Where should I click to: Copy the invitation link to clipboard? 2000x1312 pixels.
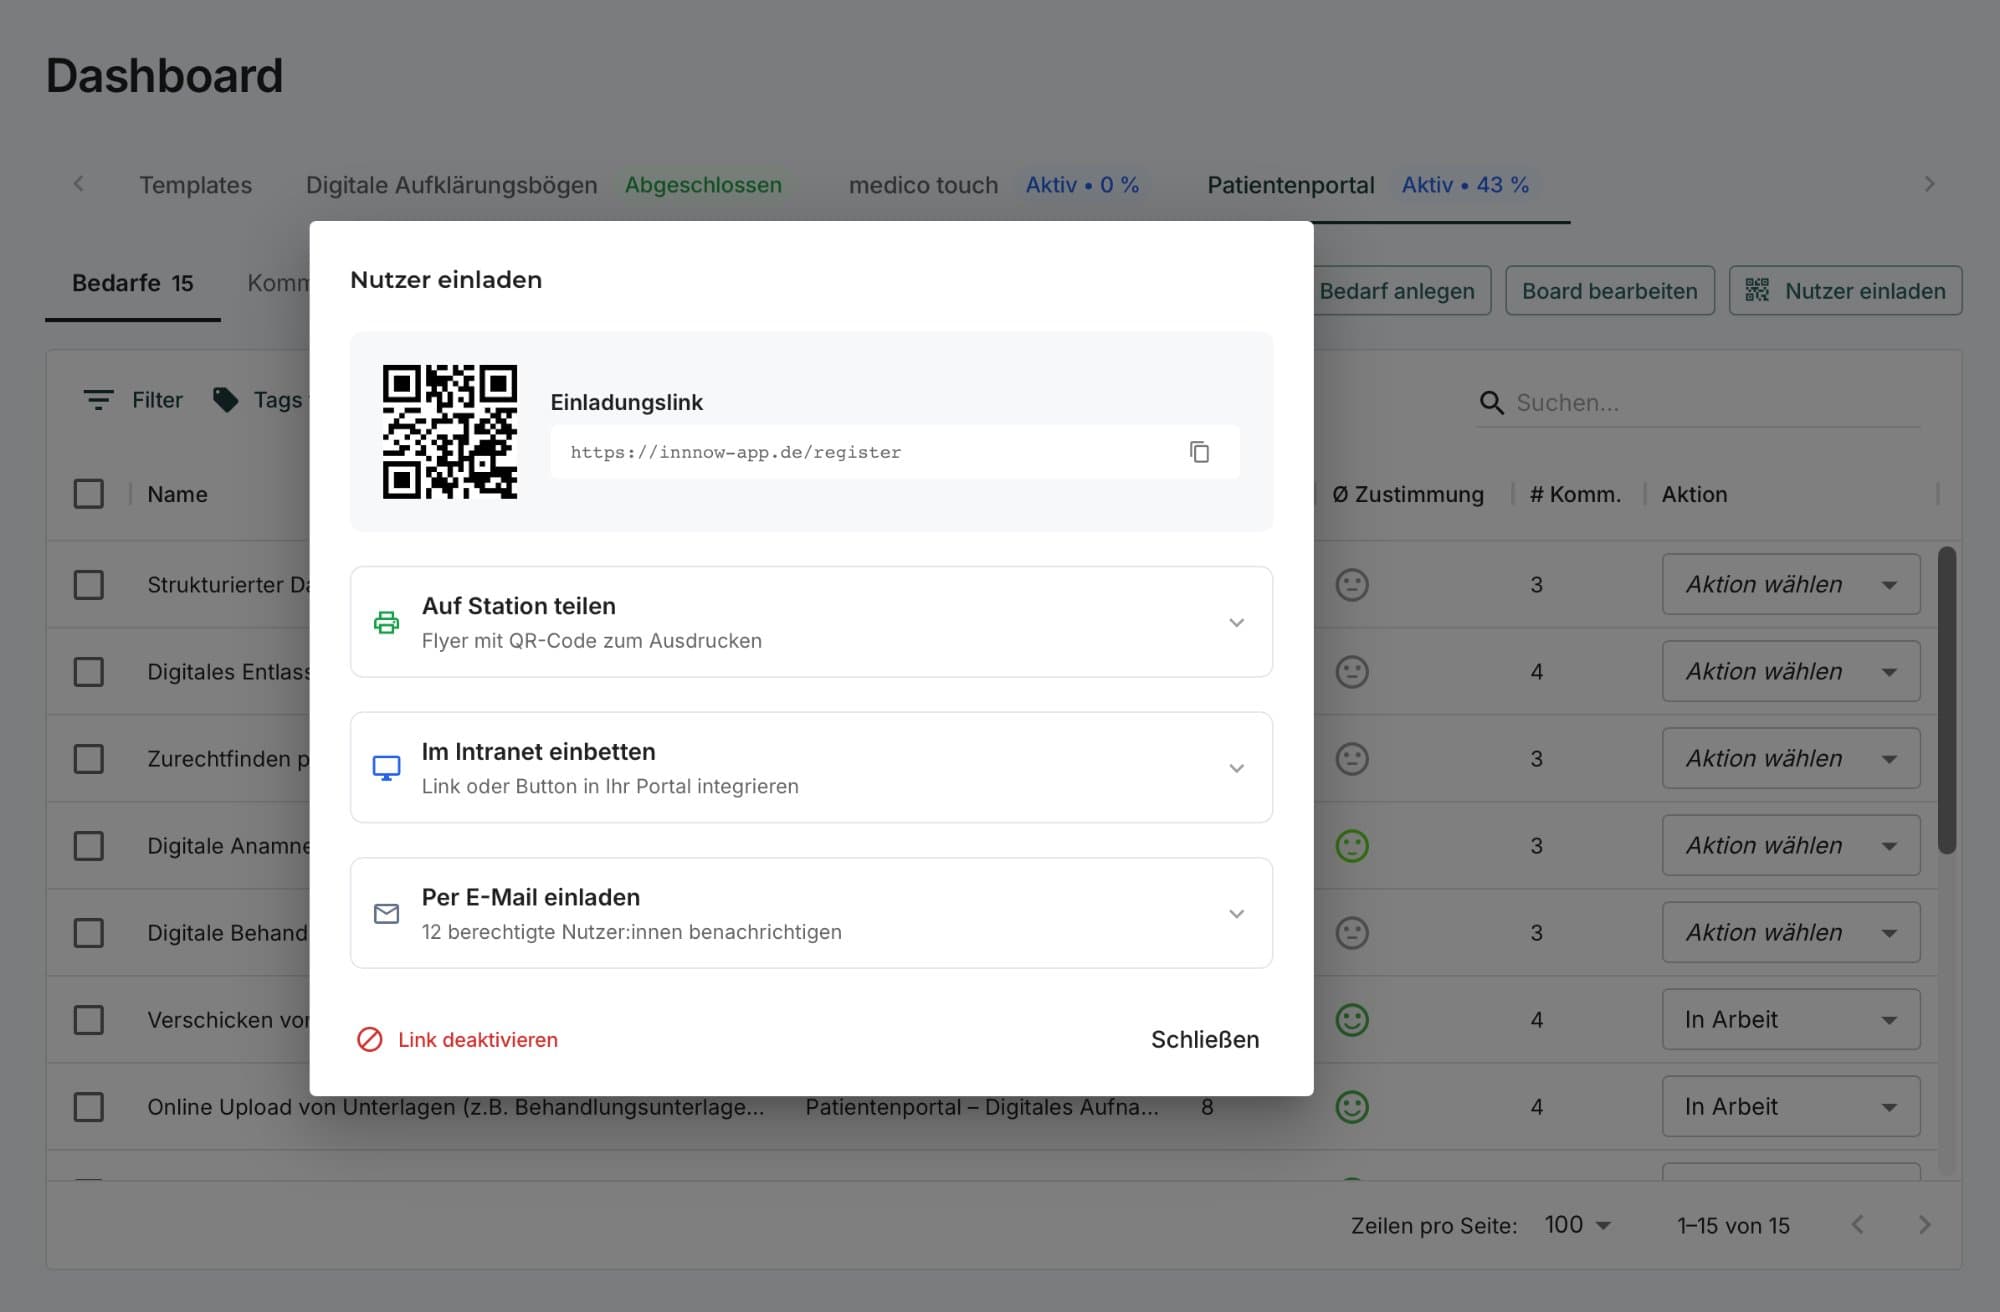(1199, 452)
